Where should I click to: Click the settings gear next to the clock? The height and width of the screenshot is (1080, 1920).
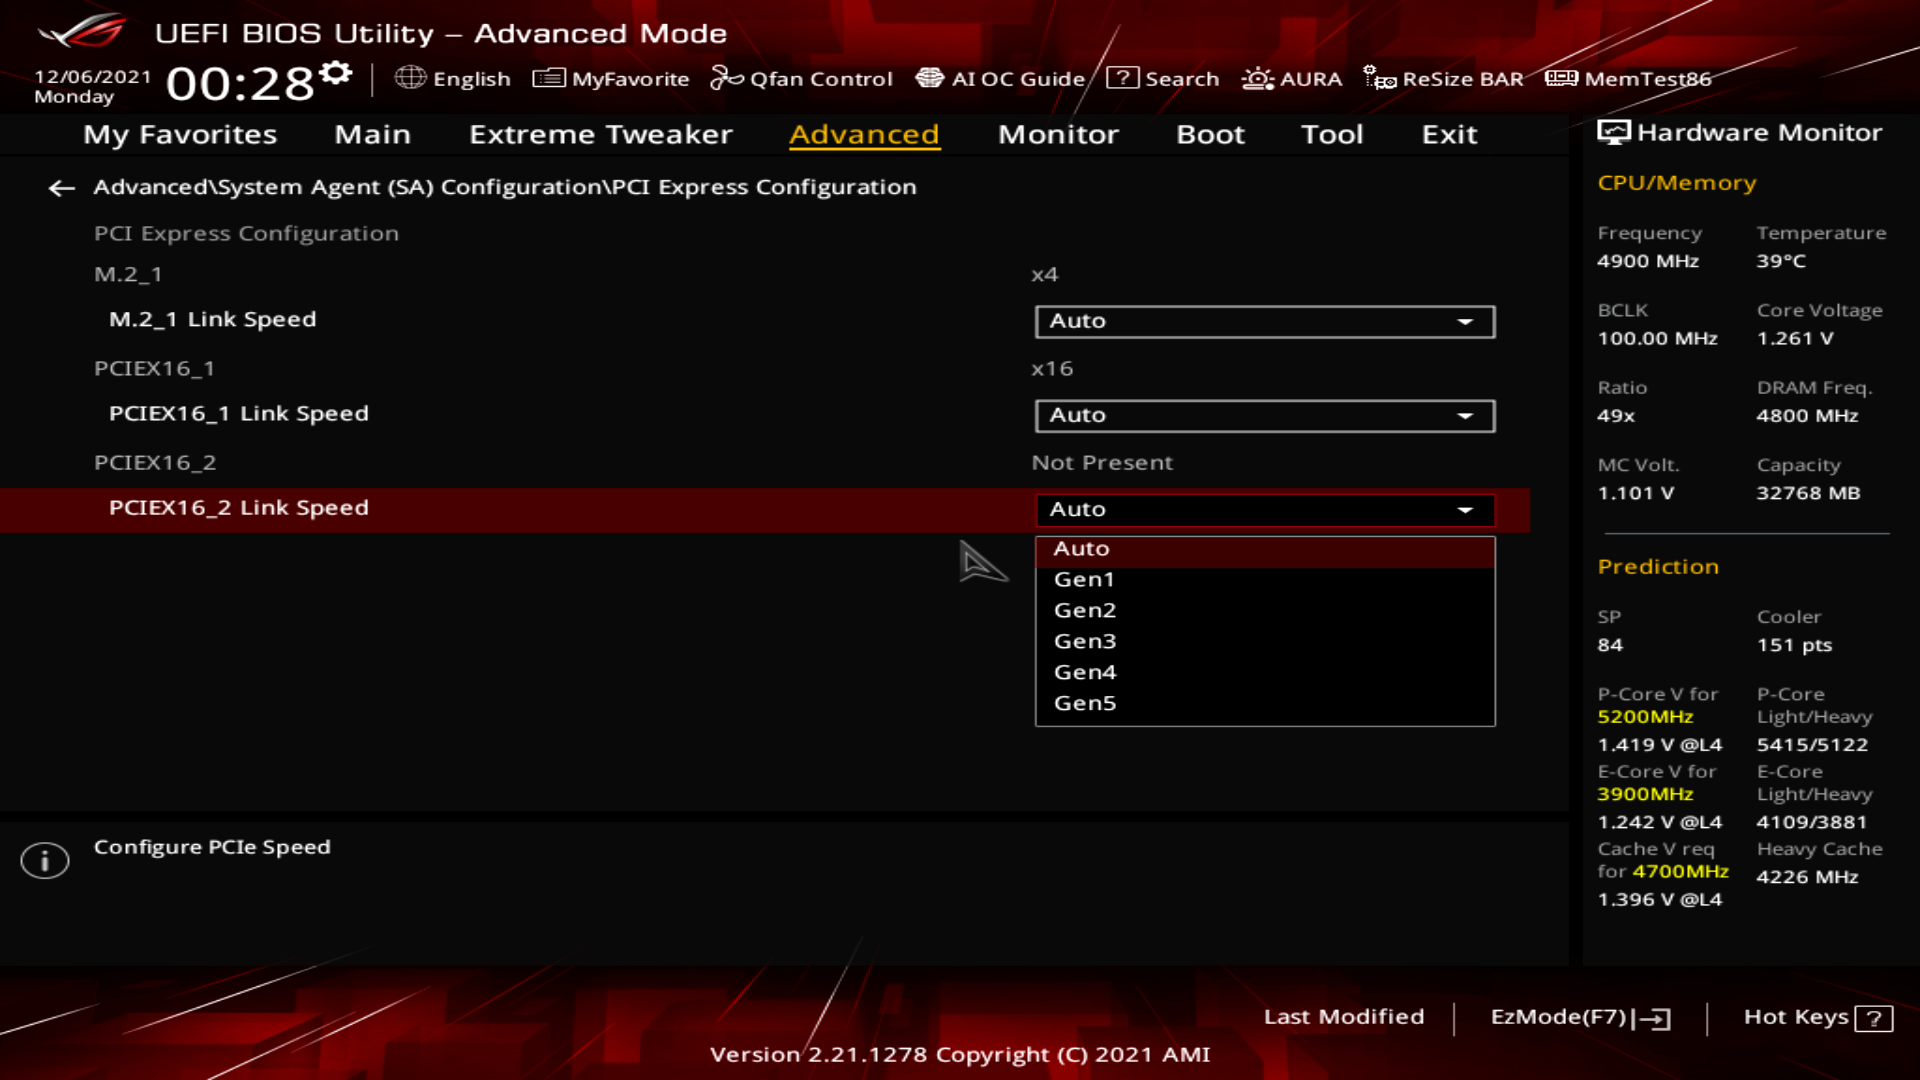[337, 73]
